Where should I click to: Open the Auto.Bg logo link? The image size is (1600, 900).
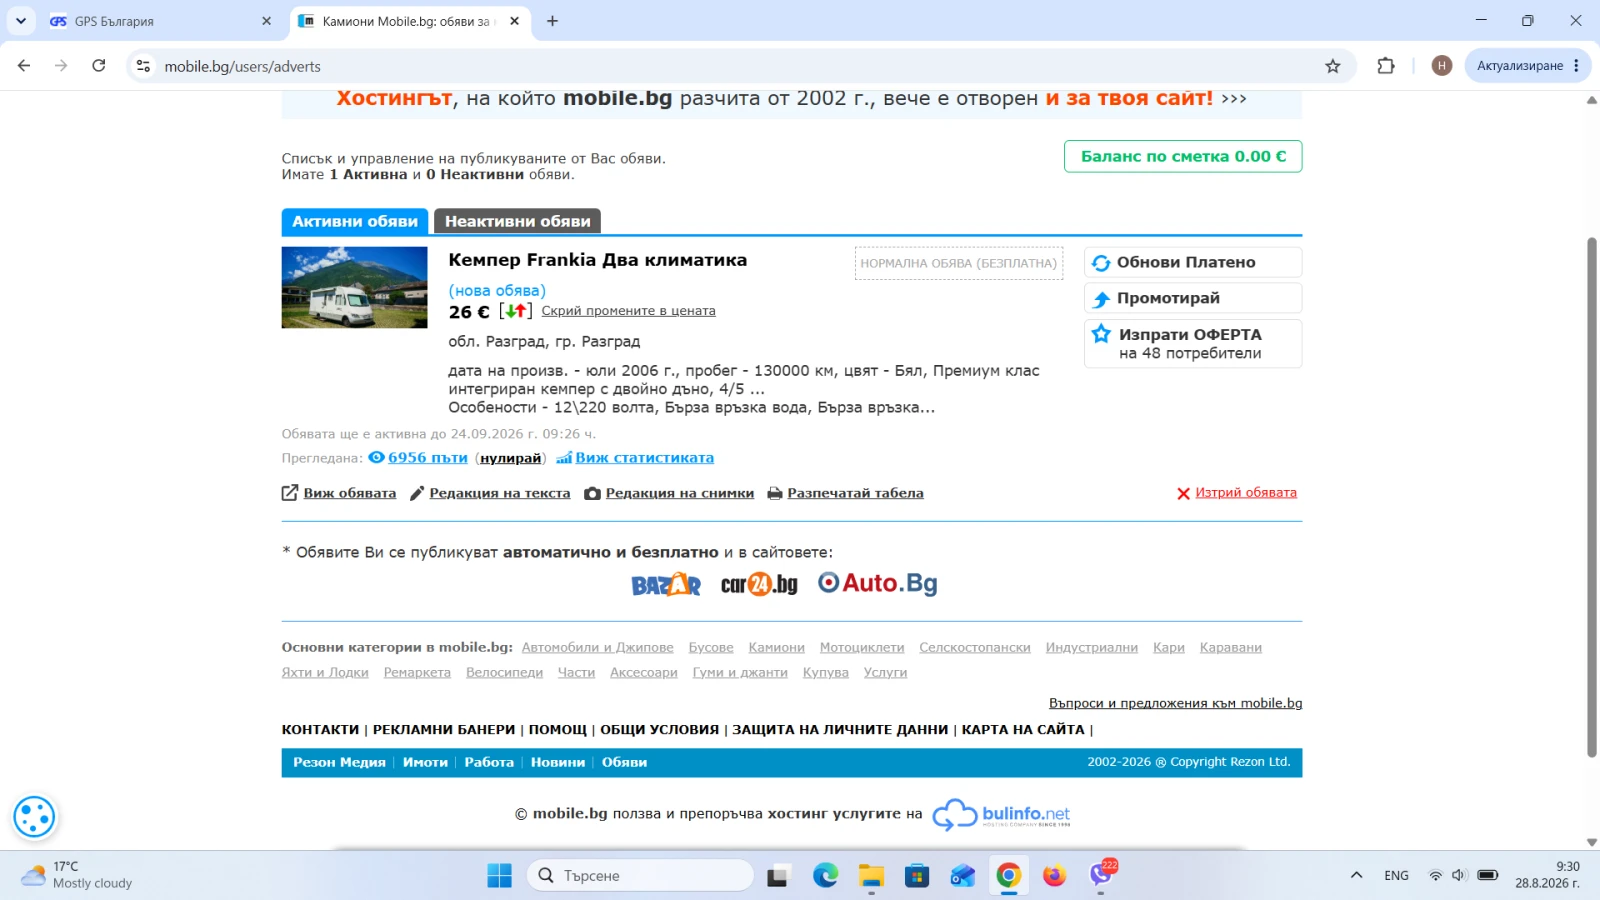pos(877,583)
